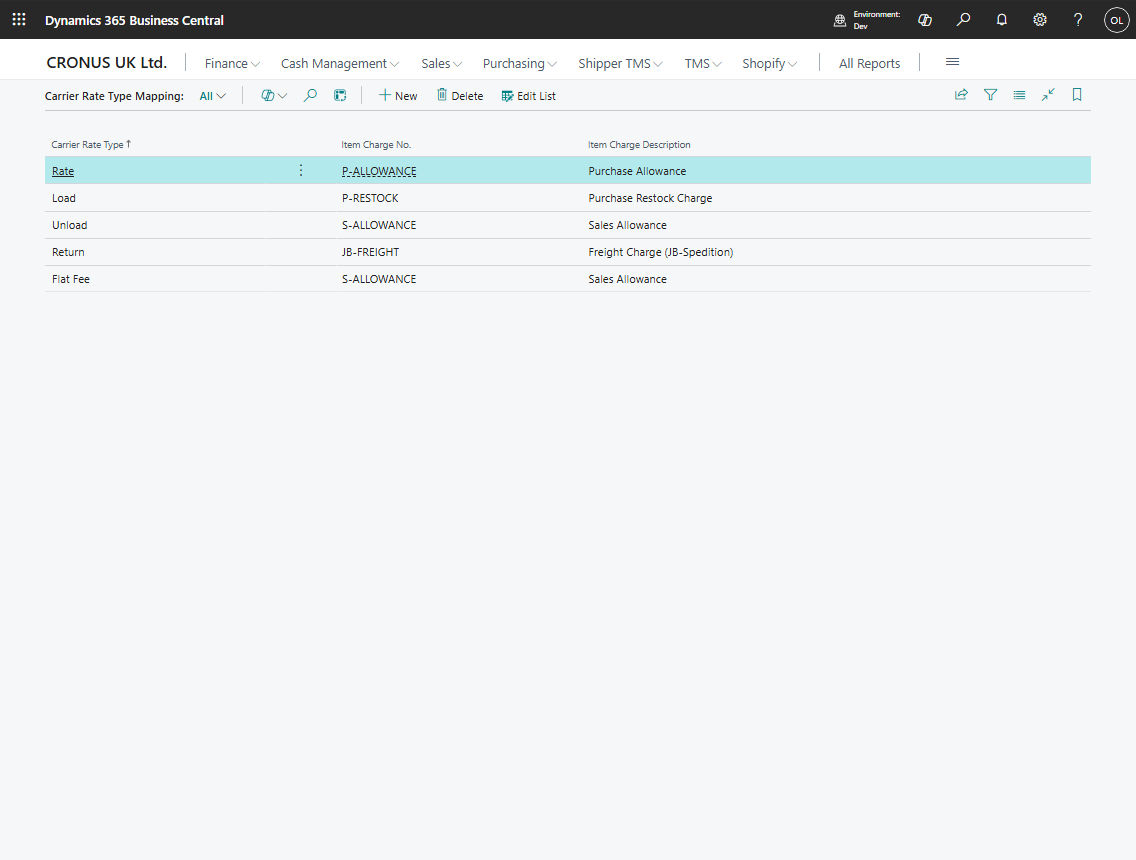1136x860 pixels.
Task: Open the Tell Me search magnifier
Action: (963, 20)
